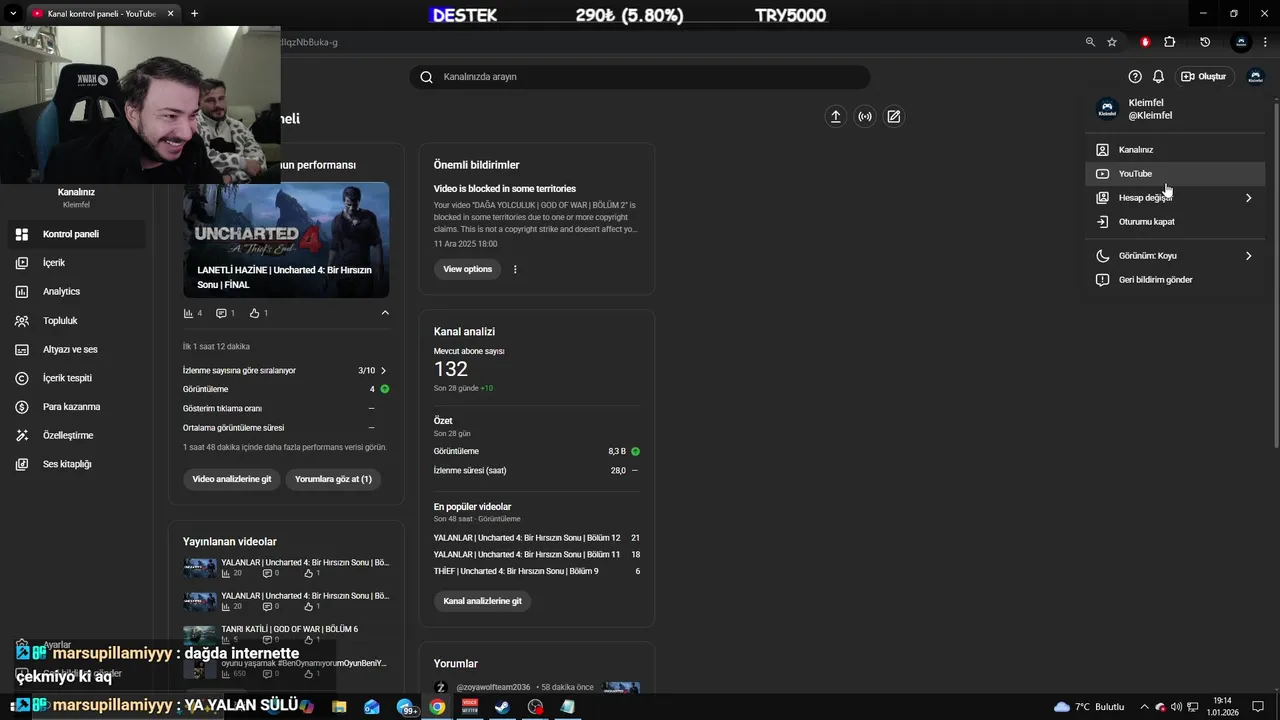Open the Windows notification center icon
This screenshot has width=1280, height=720.
[x=1258, y=707]
